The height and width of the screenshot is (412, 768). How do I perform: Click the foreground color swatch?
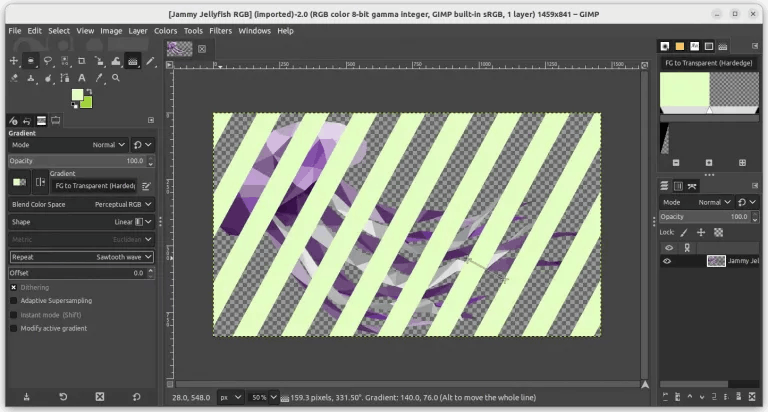point(77,94)
